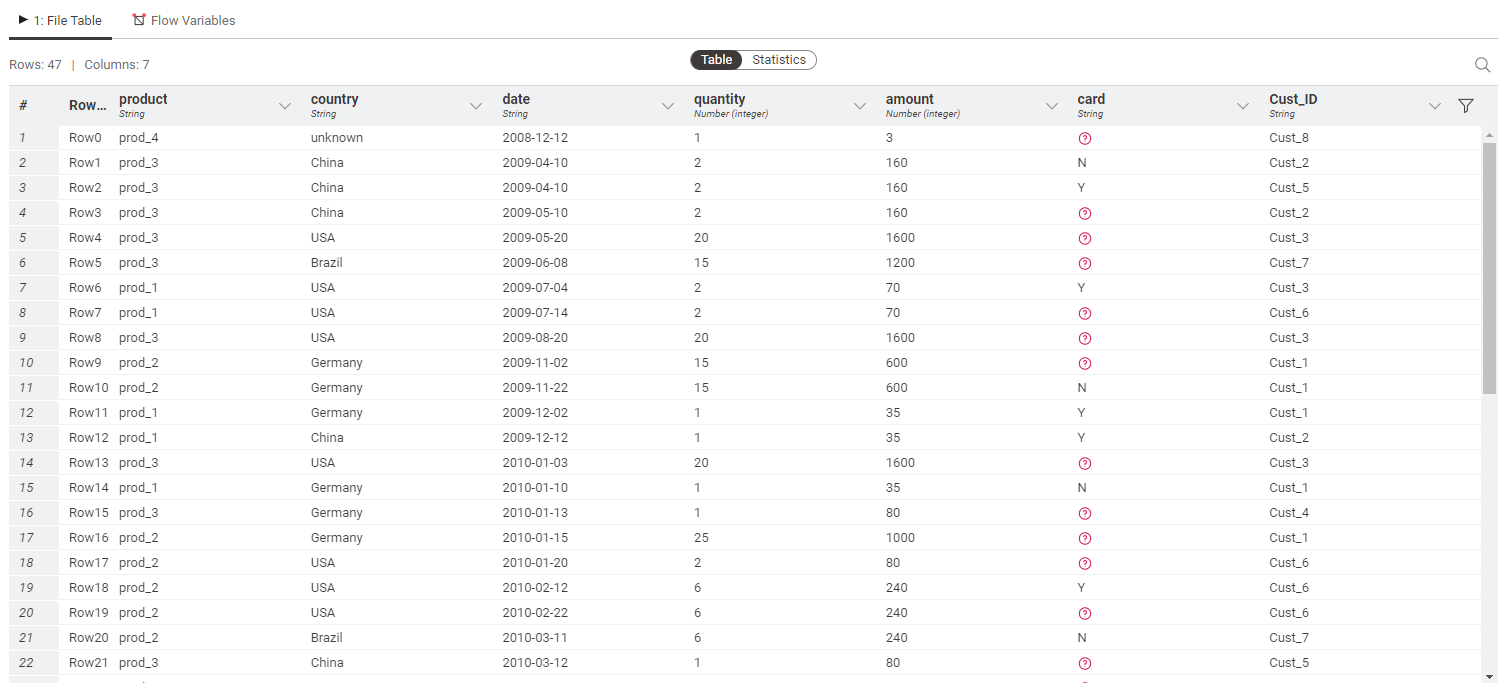Viewport: 1508px width, 683px height.
Task: Select the Cust_4 cell in Row15
Action: (x=1289, y=513)
